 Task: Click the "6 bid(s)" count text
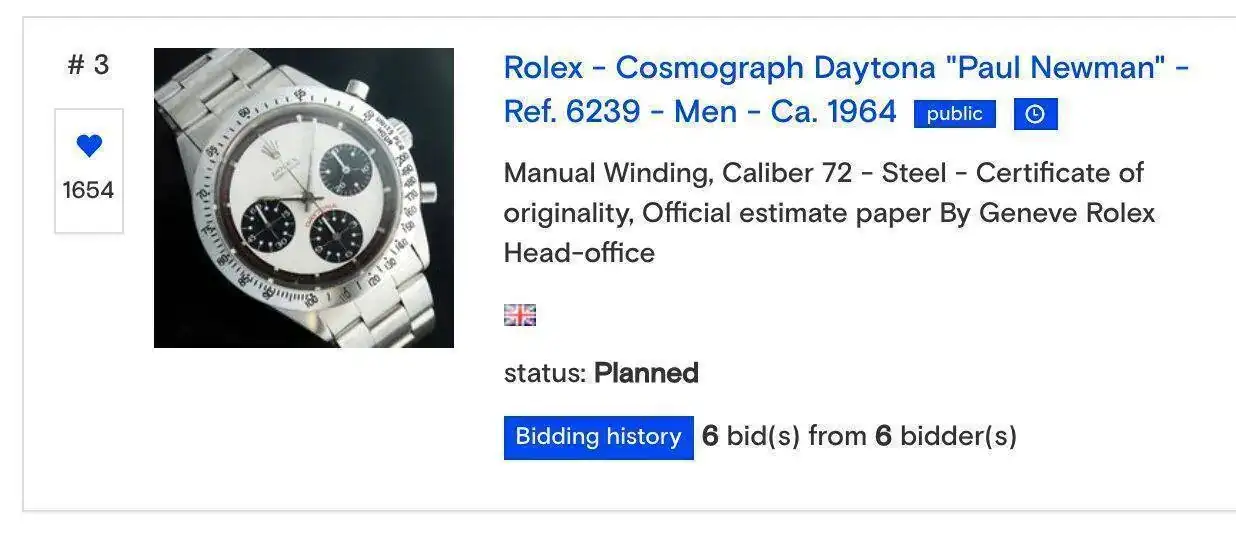[x=750, y=437]
